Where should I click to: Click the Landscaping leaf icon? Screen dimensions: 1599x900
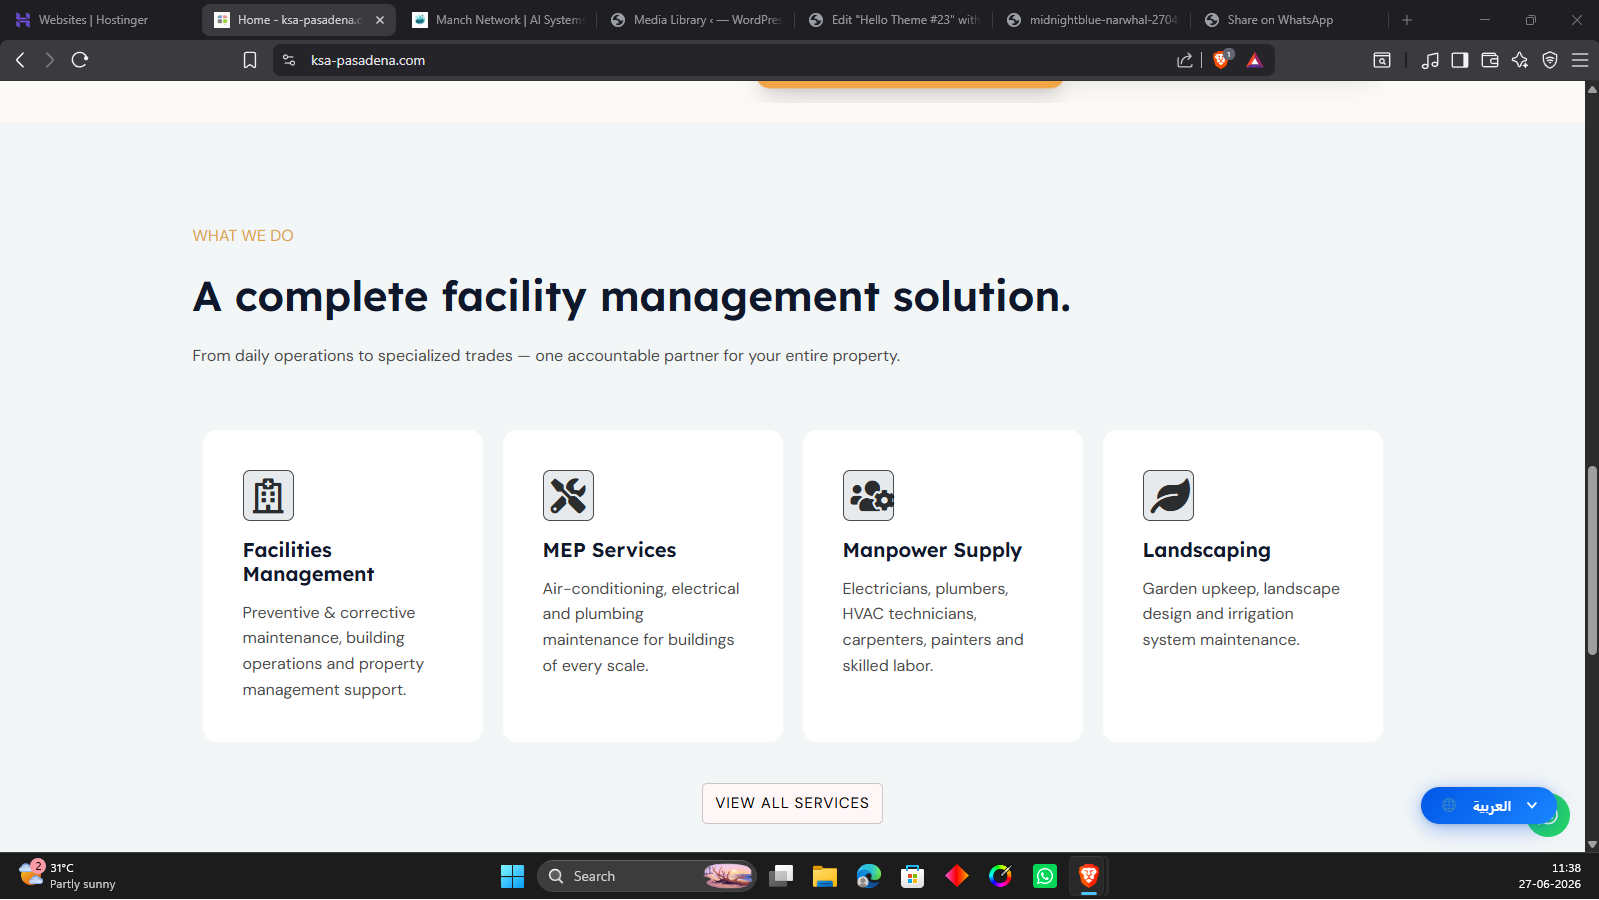pos(1168,495)
